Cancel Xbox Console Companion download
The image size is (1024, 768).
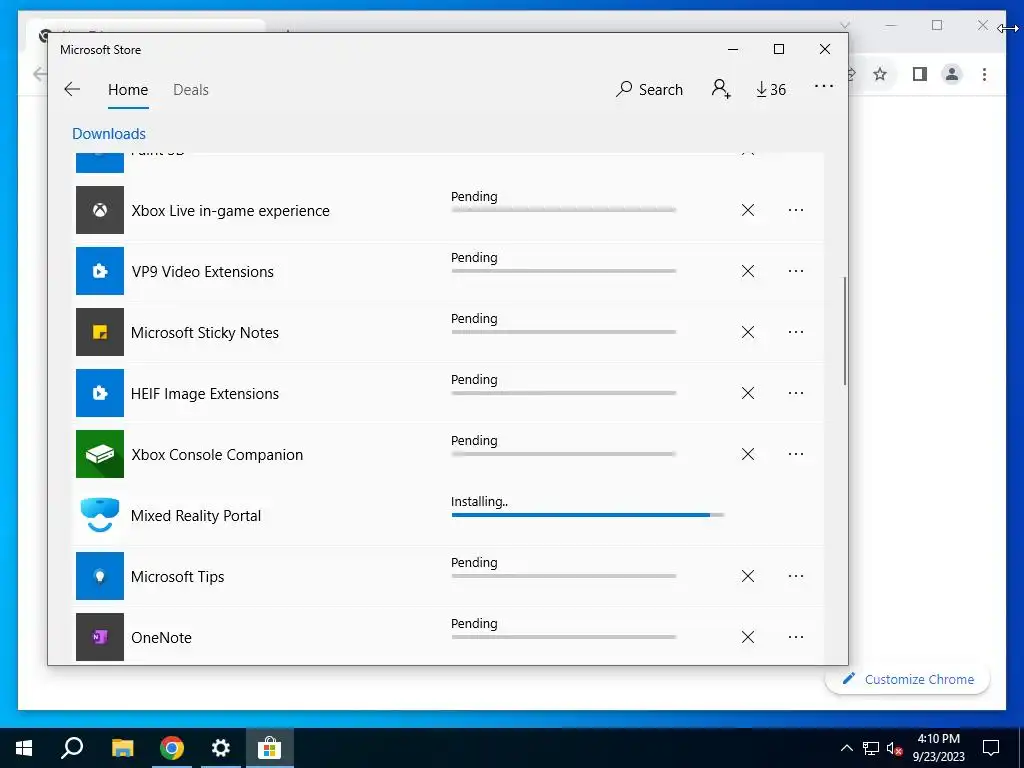pos(748,454)
